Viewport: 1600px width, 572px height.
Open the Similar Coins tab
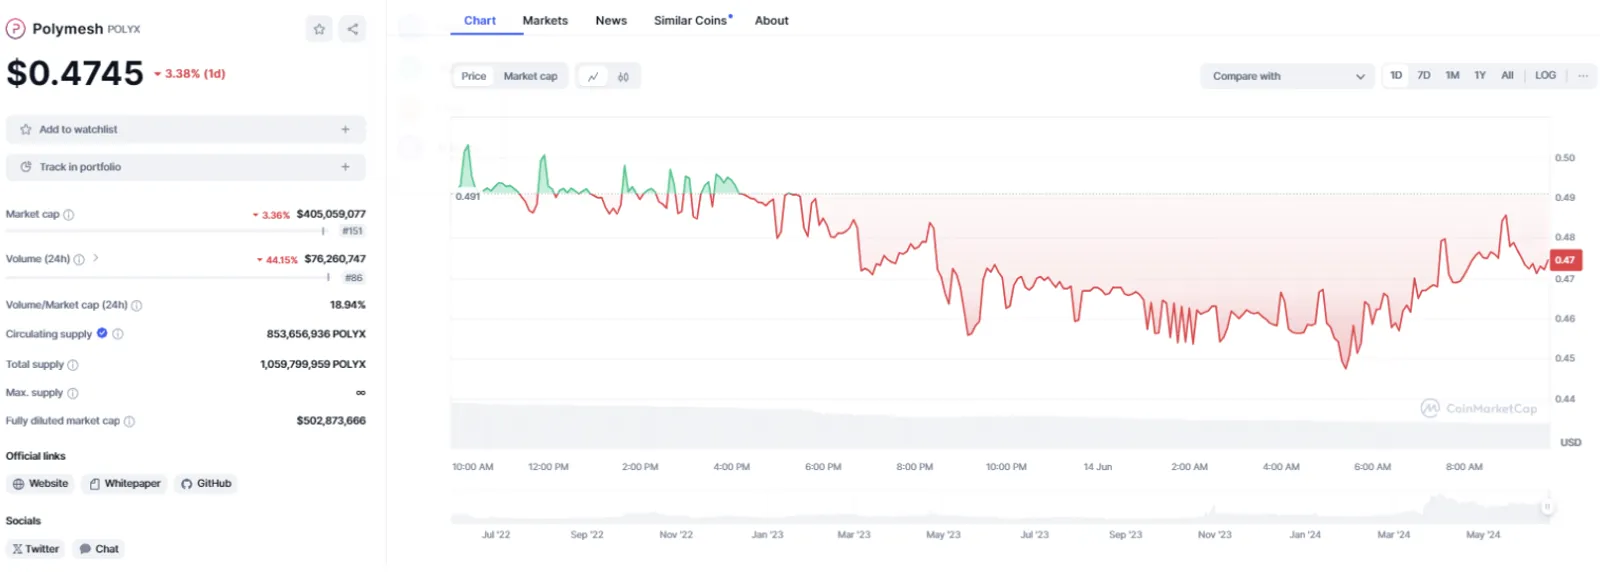point(692,20)
